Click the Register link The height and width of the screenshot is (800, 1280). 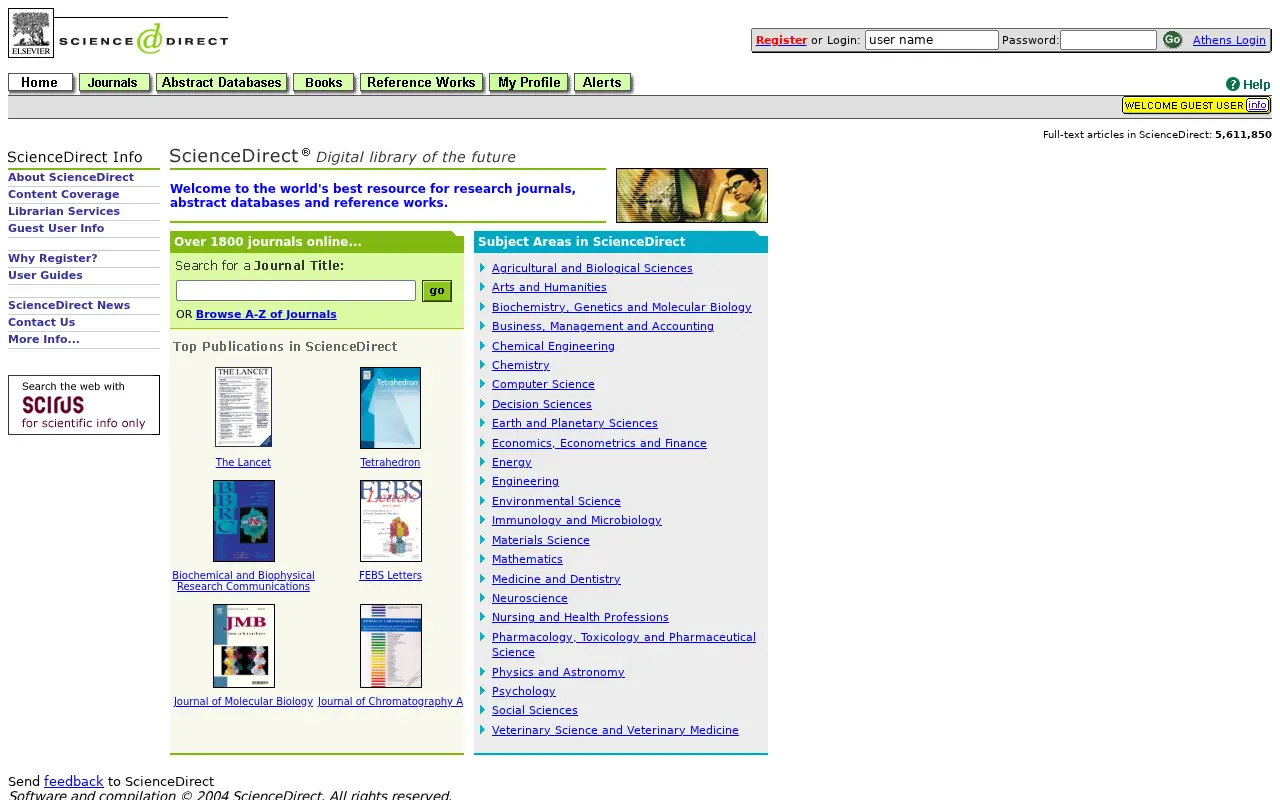tap(781, 40)
